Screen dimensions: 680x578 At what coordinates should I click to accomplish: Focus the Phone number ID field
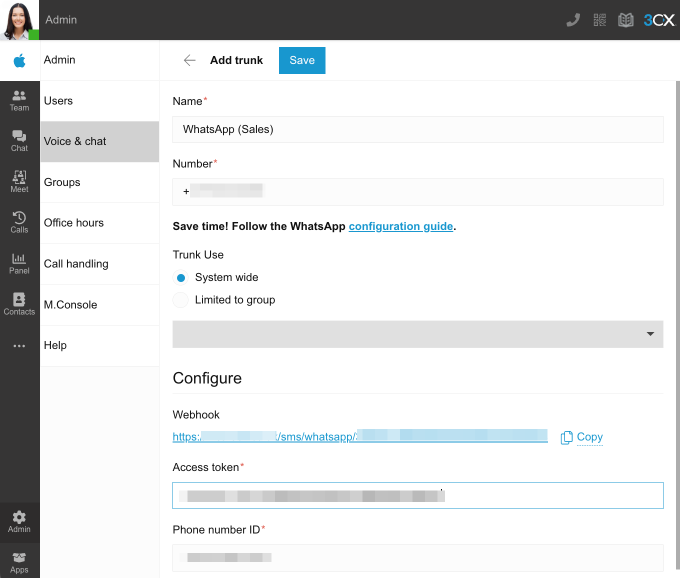pos(418,558)
